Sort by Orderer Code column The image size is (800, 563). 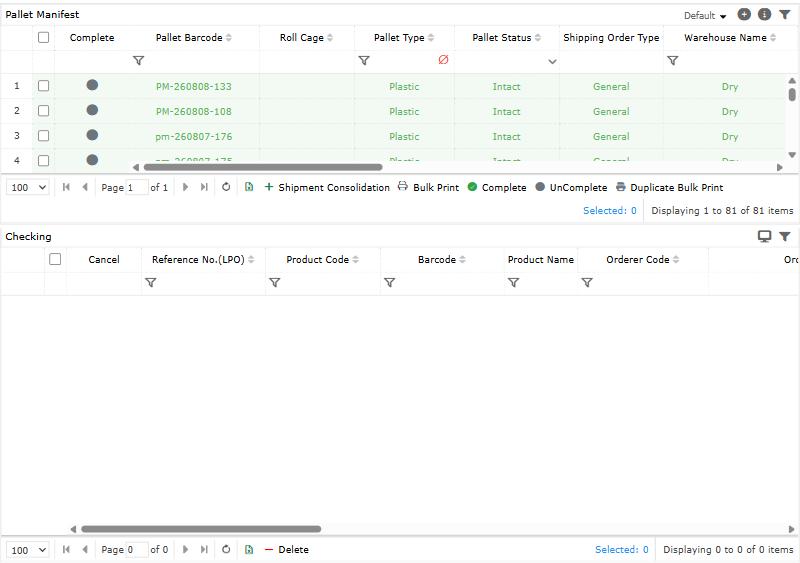pos(676,260)
